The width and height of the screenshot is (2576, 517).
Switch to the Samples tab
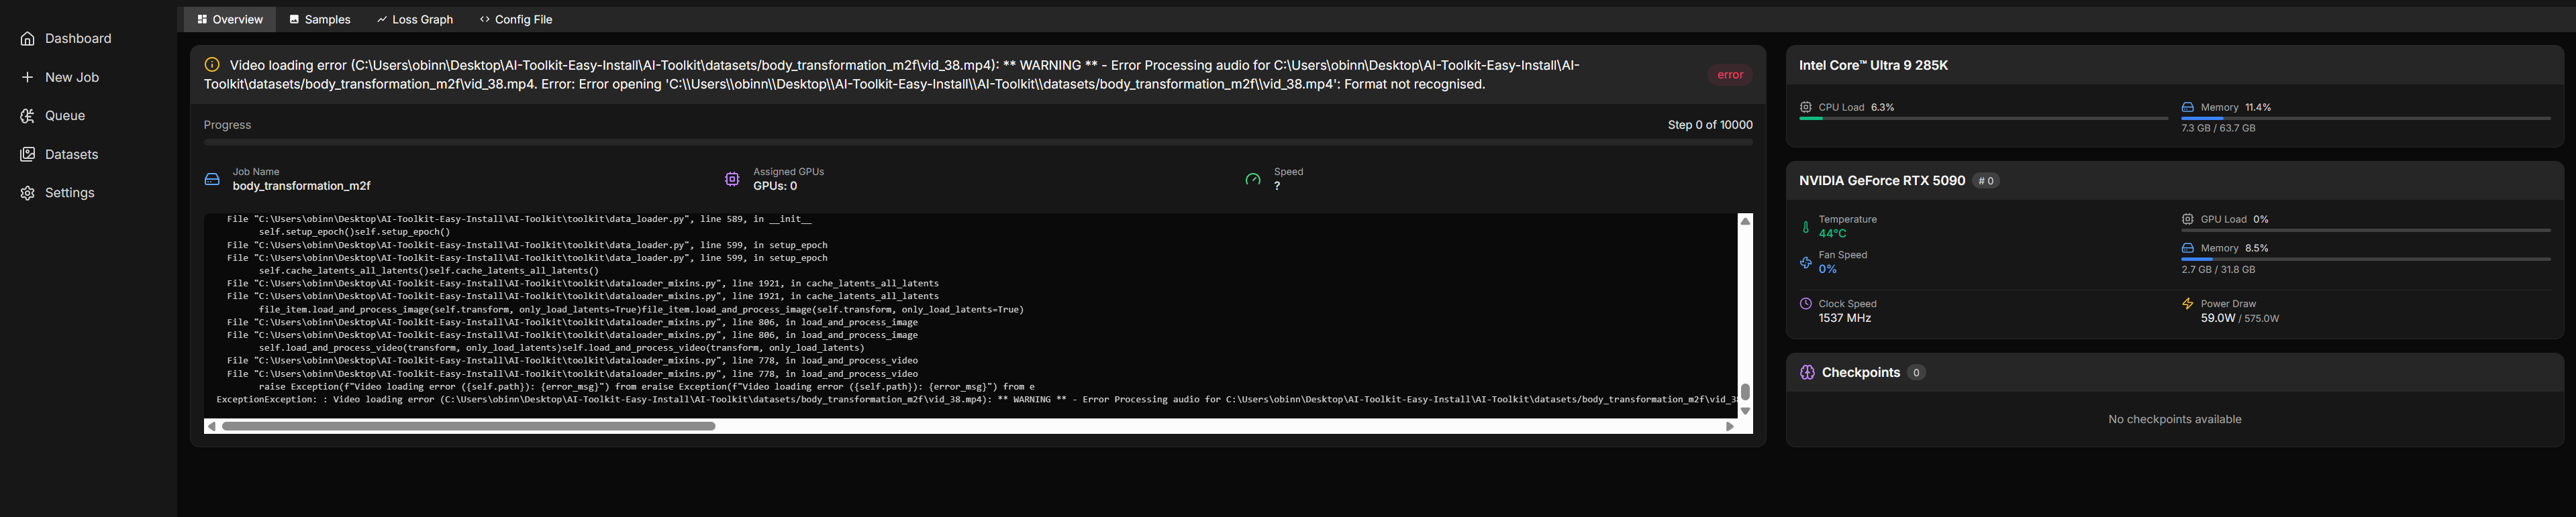point(320,19)
